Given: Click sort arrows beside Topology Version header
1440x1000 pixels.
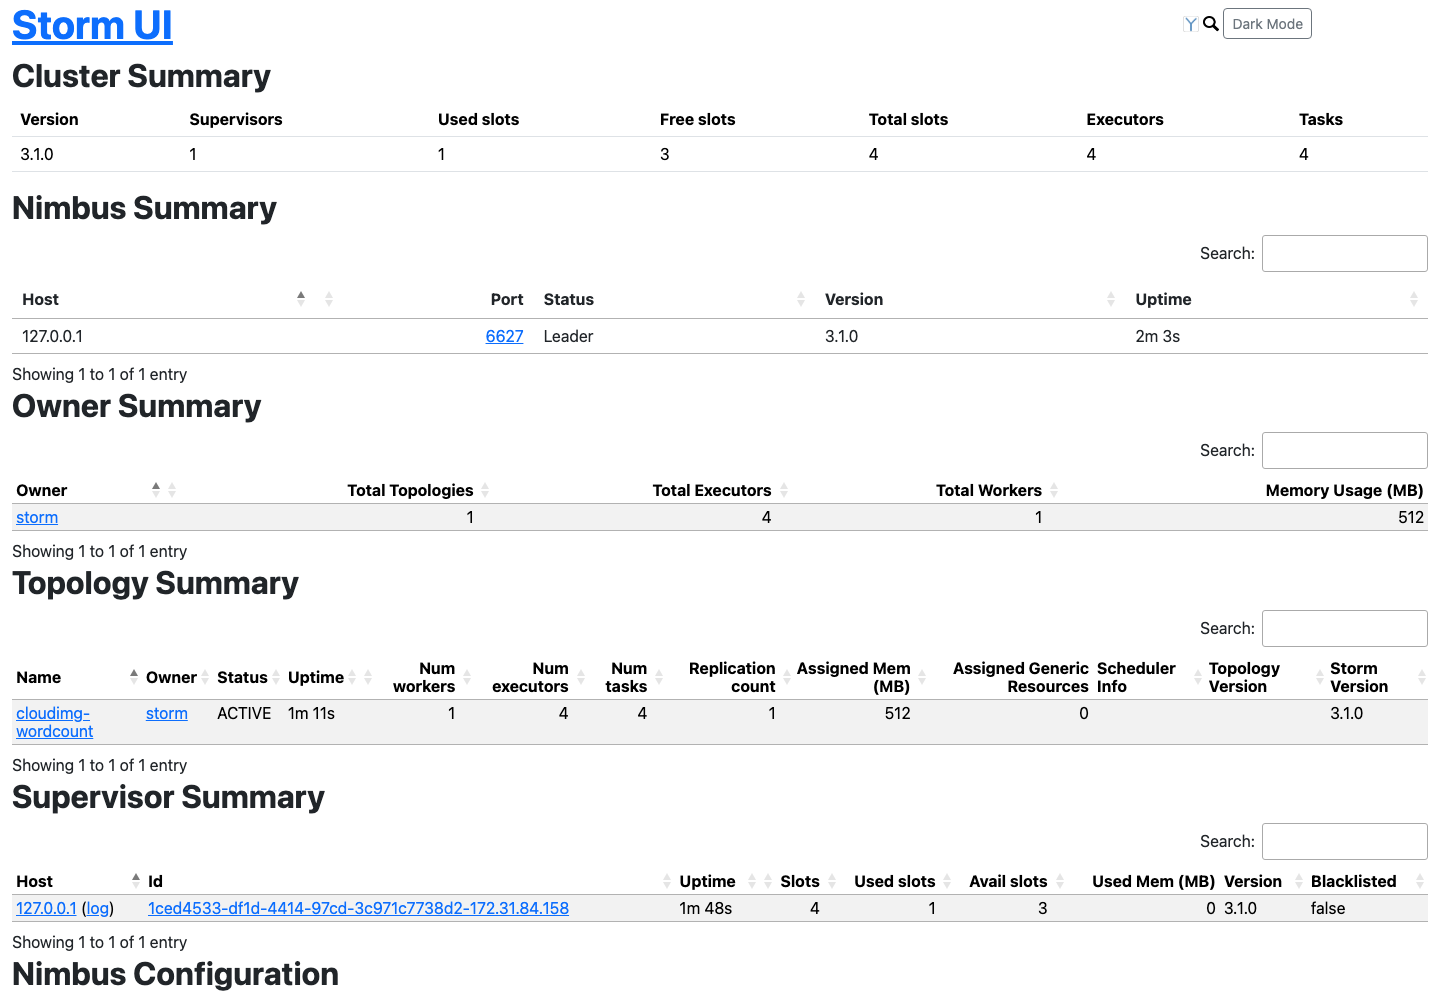Looking at the screenshot, I should 1320,677.
